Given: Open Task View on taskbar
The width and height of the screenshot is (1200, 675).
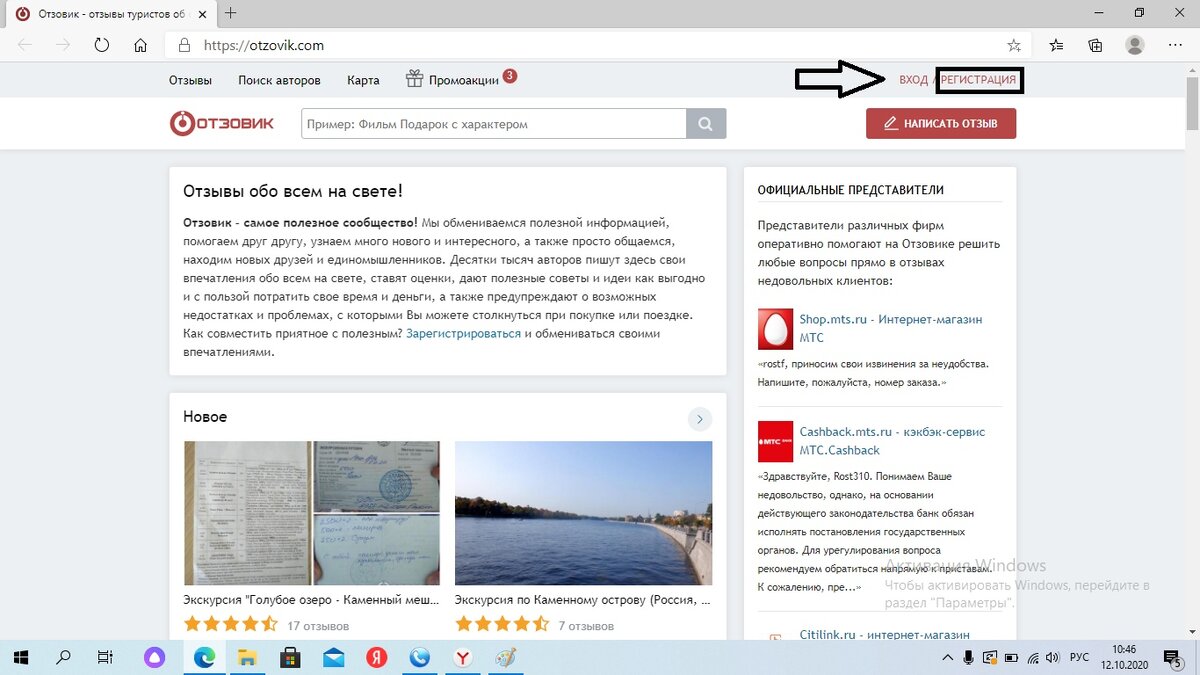Looking at the screenshot, I should 105,657.
